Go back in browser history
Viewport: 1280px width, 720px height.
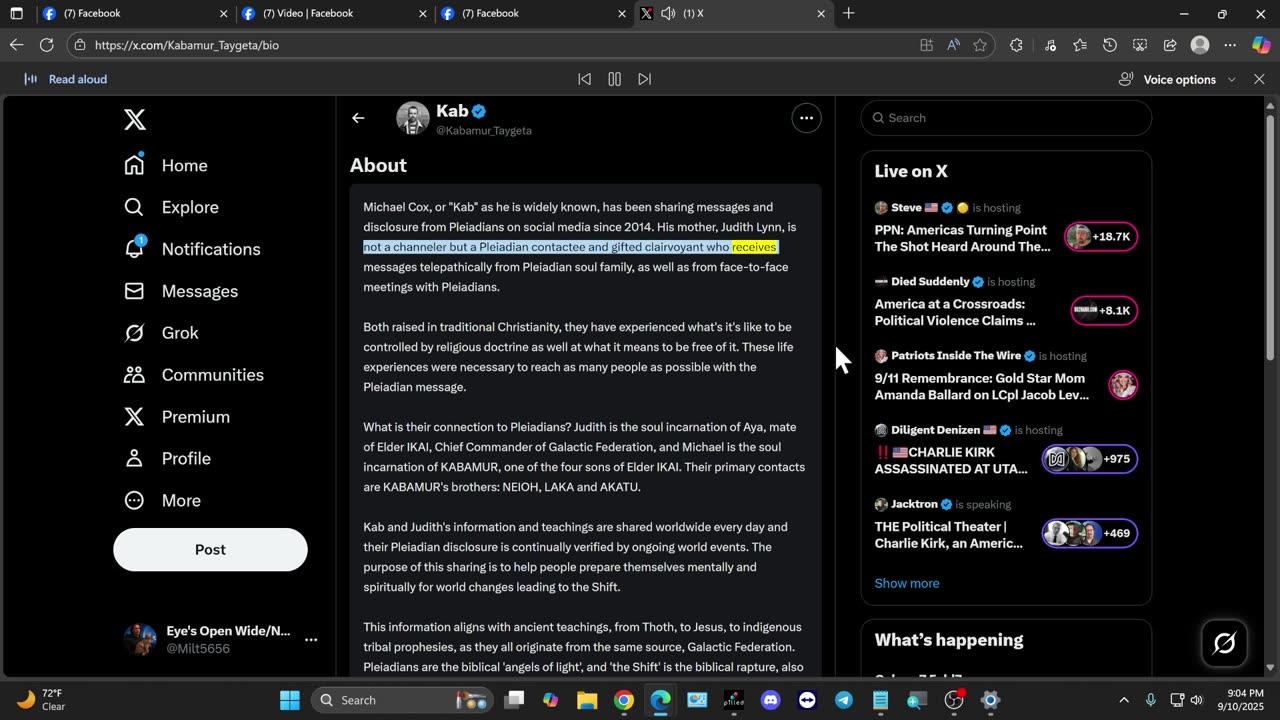click(x=16, y=45)
